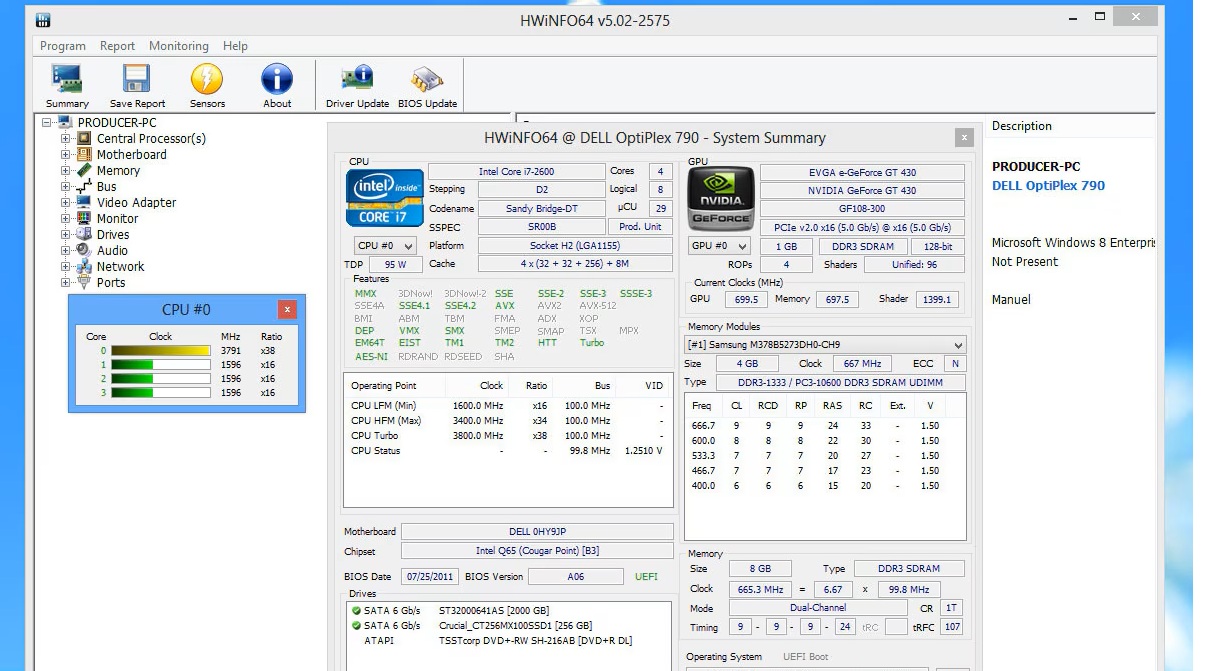Click the Core 0 clock bar

point(160,351)
